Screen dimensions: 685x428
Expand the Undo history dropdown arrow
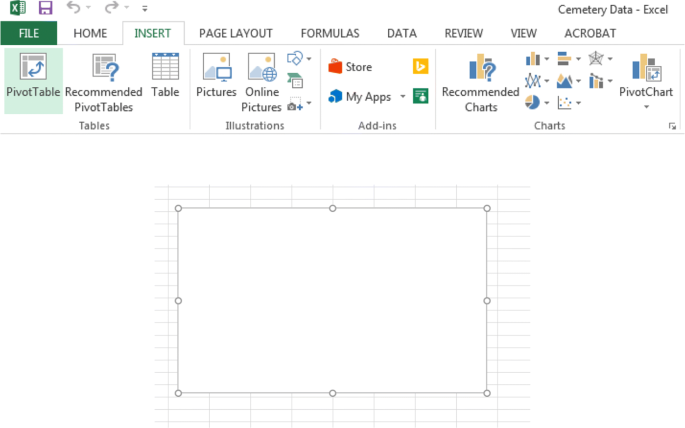88,7
